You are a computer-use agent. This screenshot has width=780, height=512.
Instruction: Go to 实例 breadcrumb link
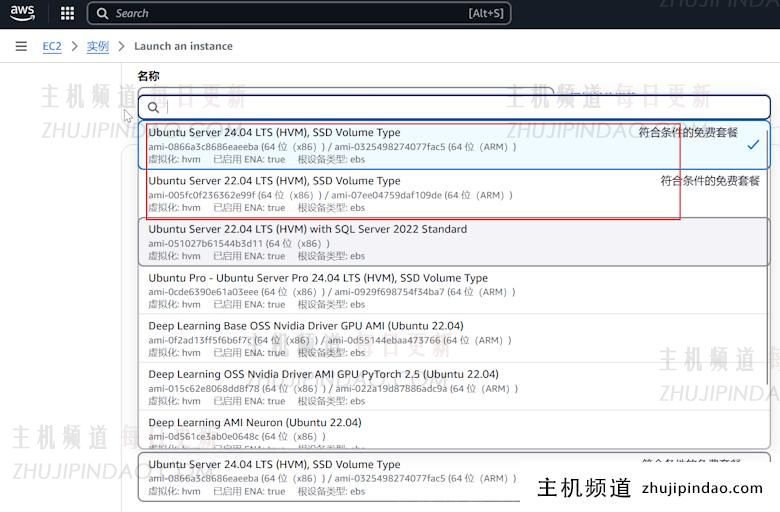tap(98, 46)
